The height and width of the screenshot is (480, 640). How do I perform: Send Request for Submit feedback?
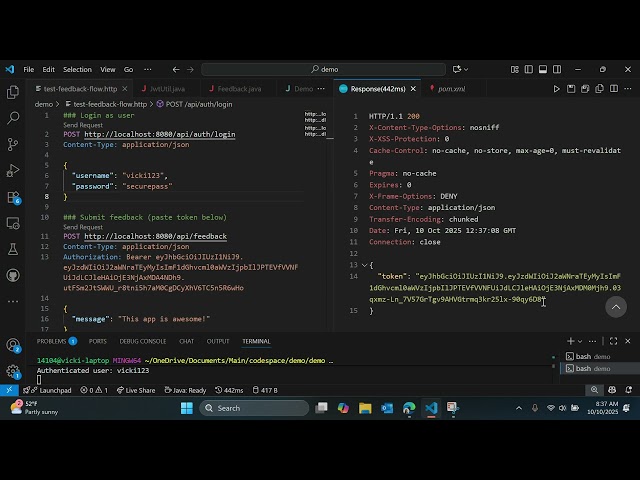(x=83, y=227)
